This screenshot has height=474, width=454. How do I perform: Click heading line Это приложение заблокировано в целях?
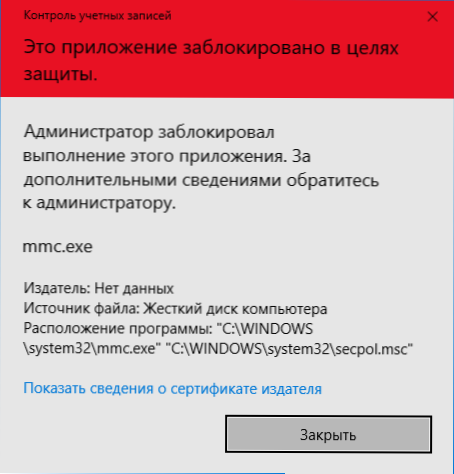(211, 48)
